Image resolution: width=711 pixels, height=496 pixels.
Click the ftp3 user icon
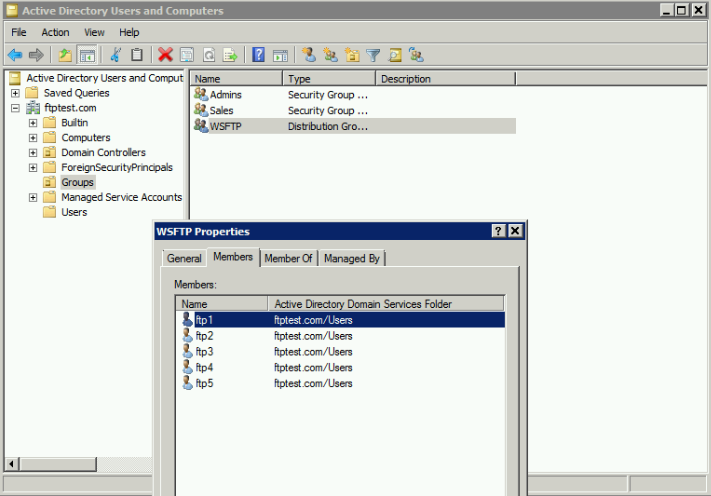pyautogui.click(x=187, y=351)
